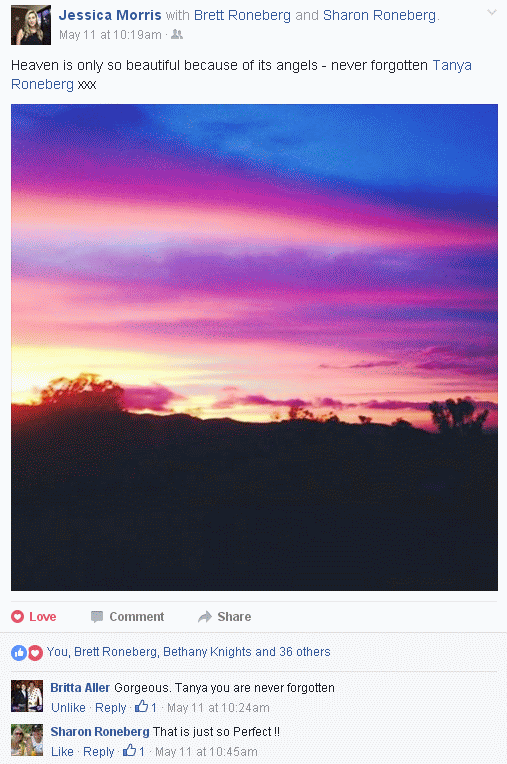This screenshot has width=507, height=764.
Task: Open the May 11 at 10:19am post timestamp
Action: click(110, 35)
